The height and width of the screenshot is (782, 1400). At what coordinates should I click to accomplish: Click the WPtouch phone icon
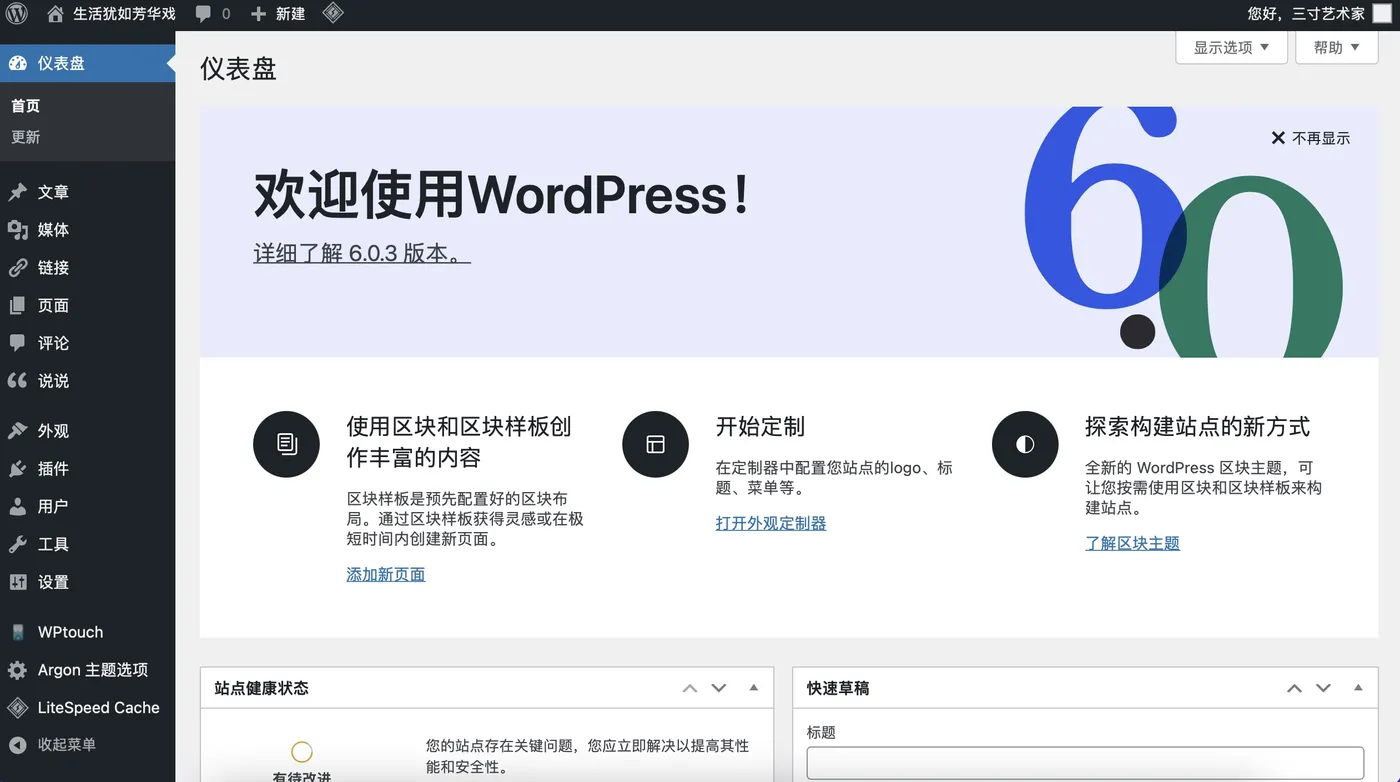point(18,632)
